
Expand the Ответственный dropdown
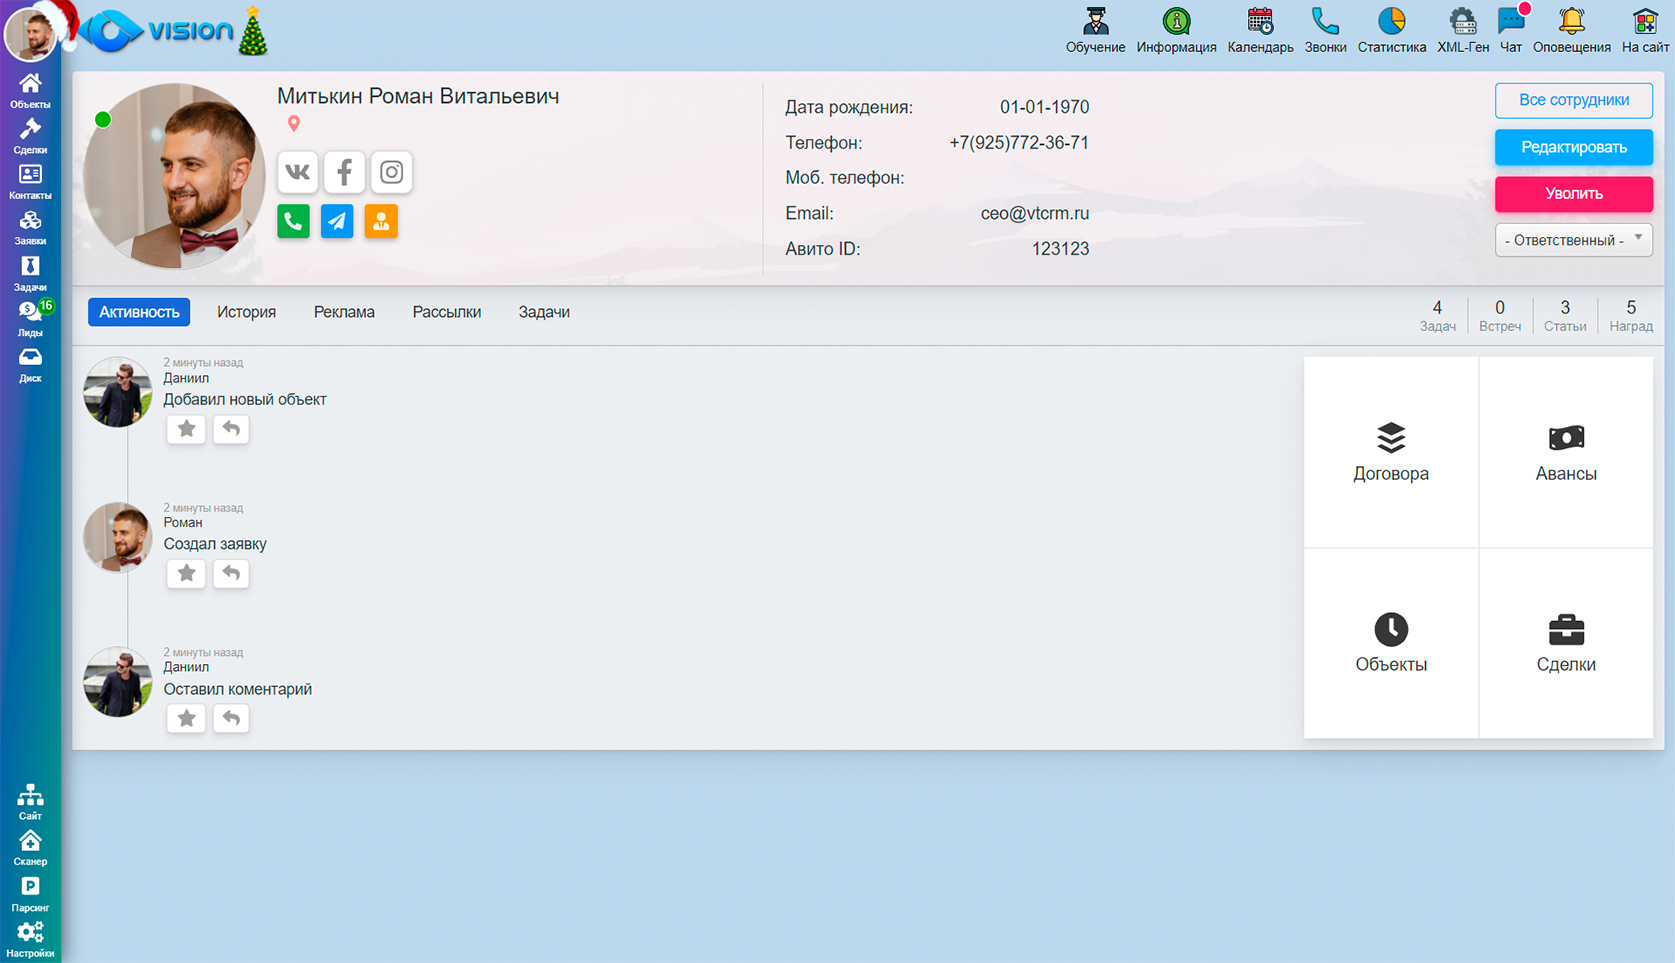1573,240
